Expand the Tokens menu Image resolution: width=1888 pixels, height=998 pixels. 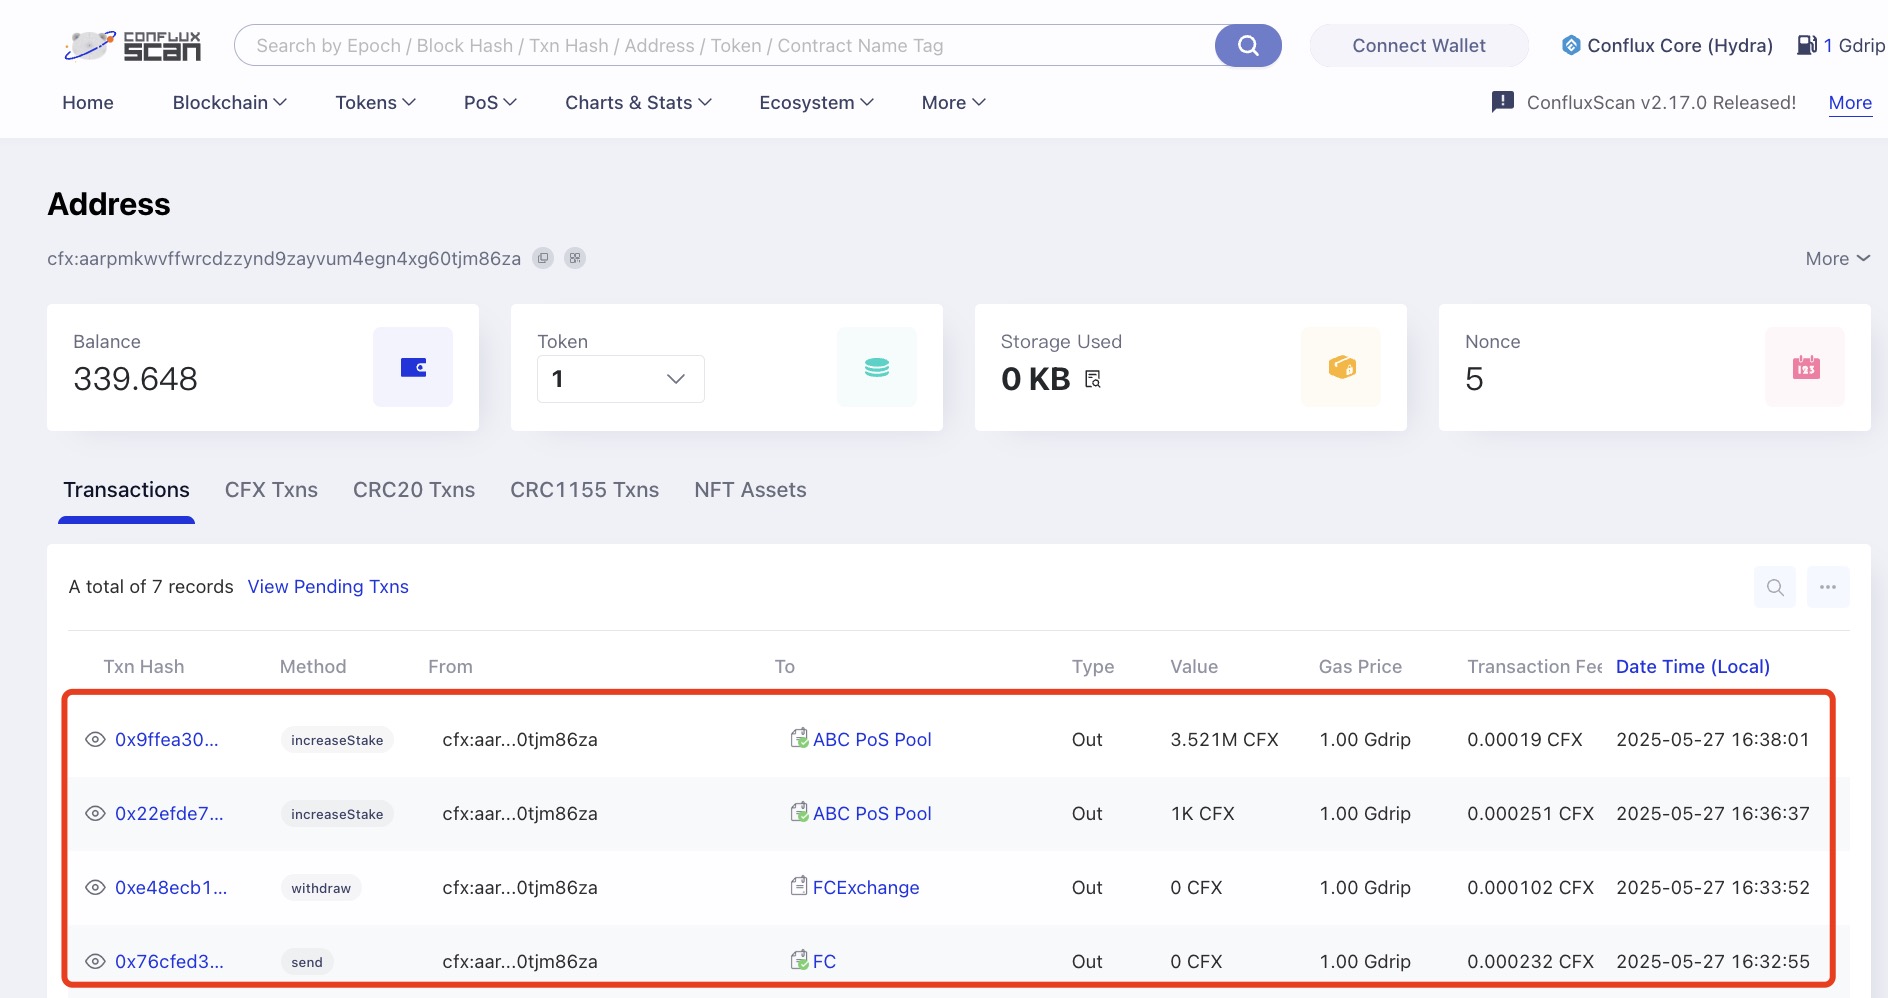(375, 102)
